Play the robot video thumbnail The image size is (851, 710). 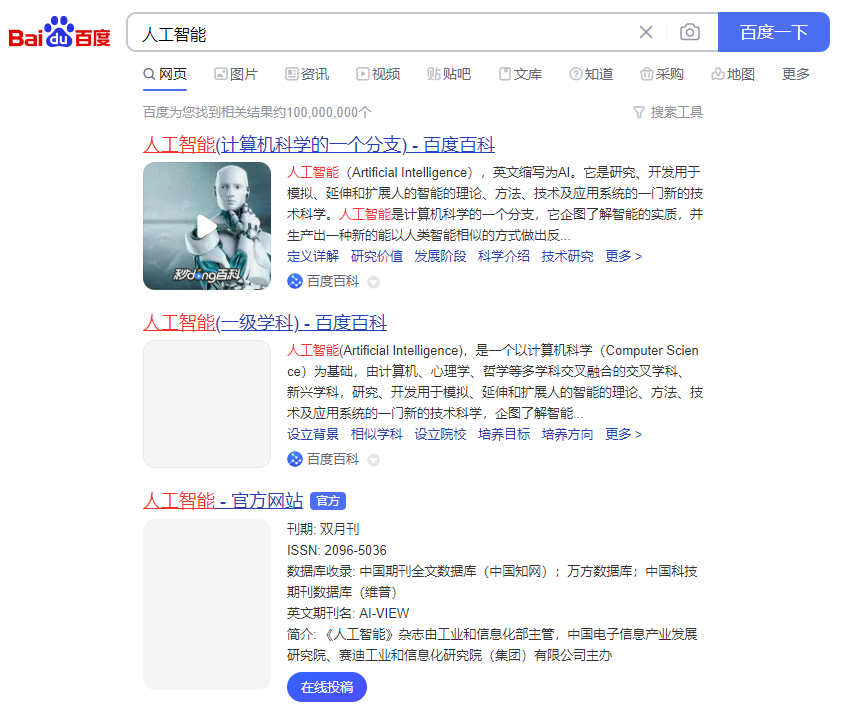[207, 226]
